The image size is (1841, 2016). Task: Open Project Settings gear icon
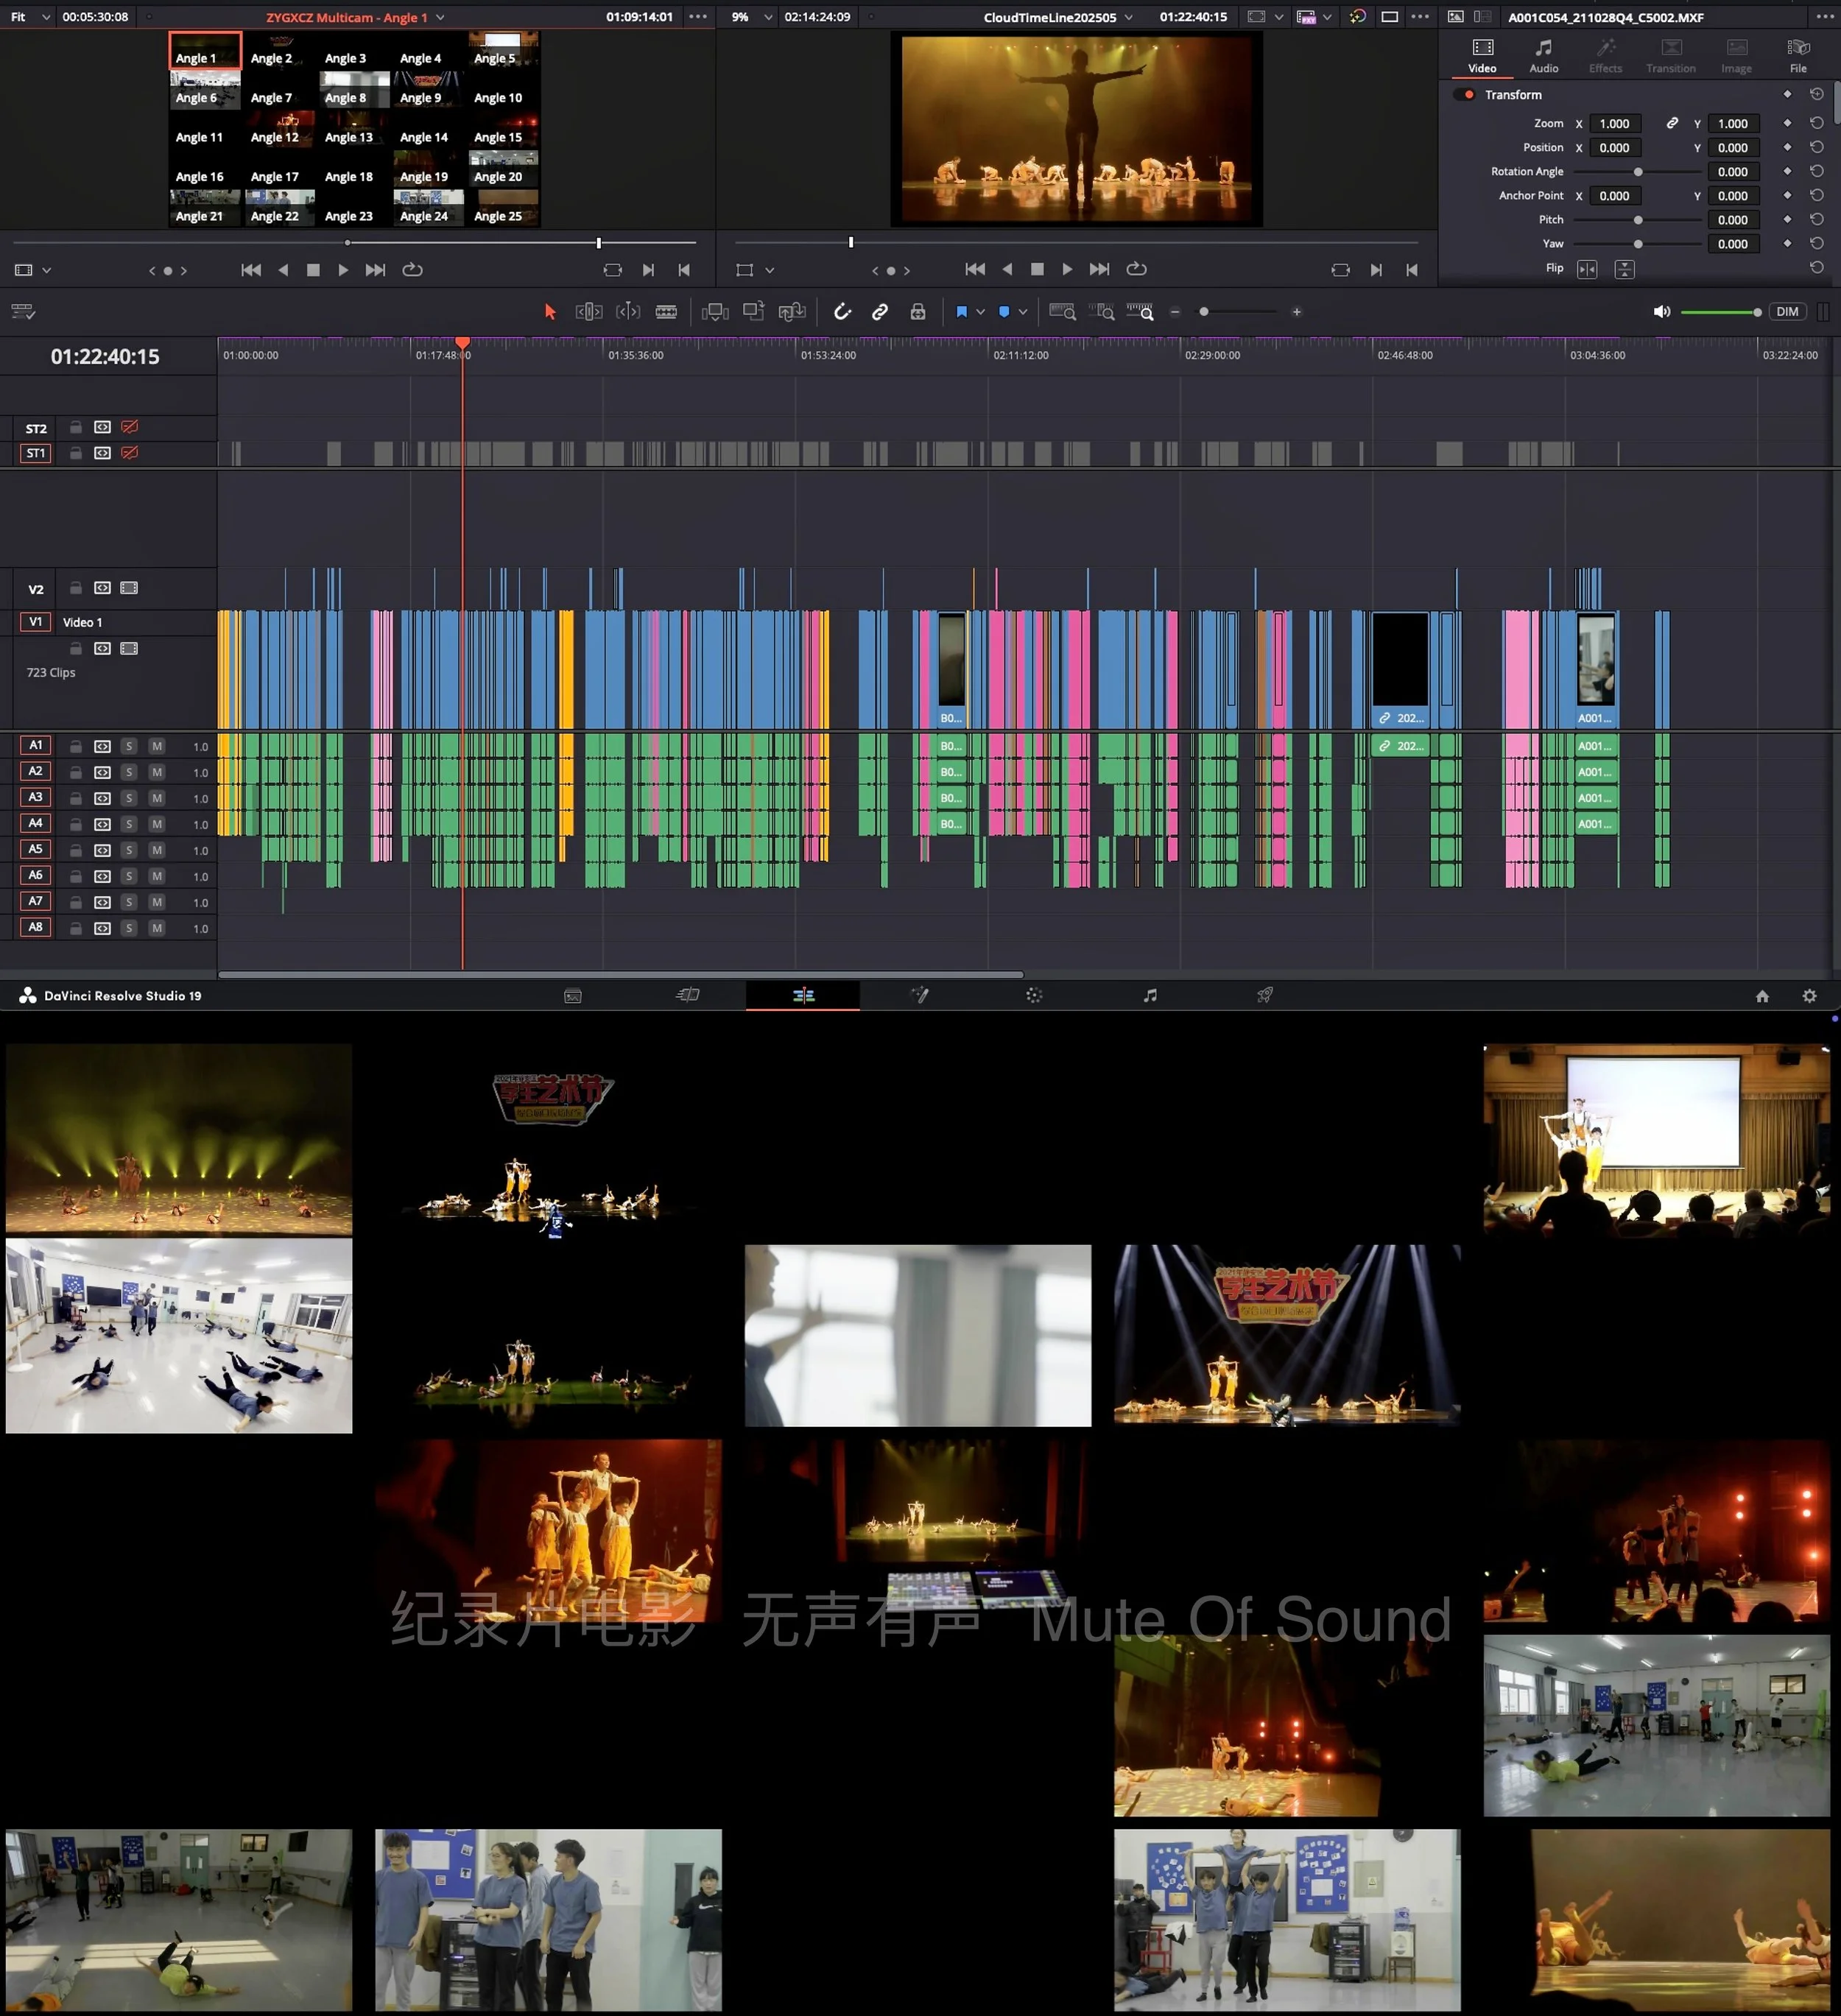tap(1809, 996)
